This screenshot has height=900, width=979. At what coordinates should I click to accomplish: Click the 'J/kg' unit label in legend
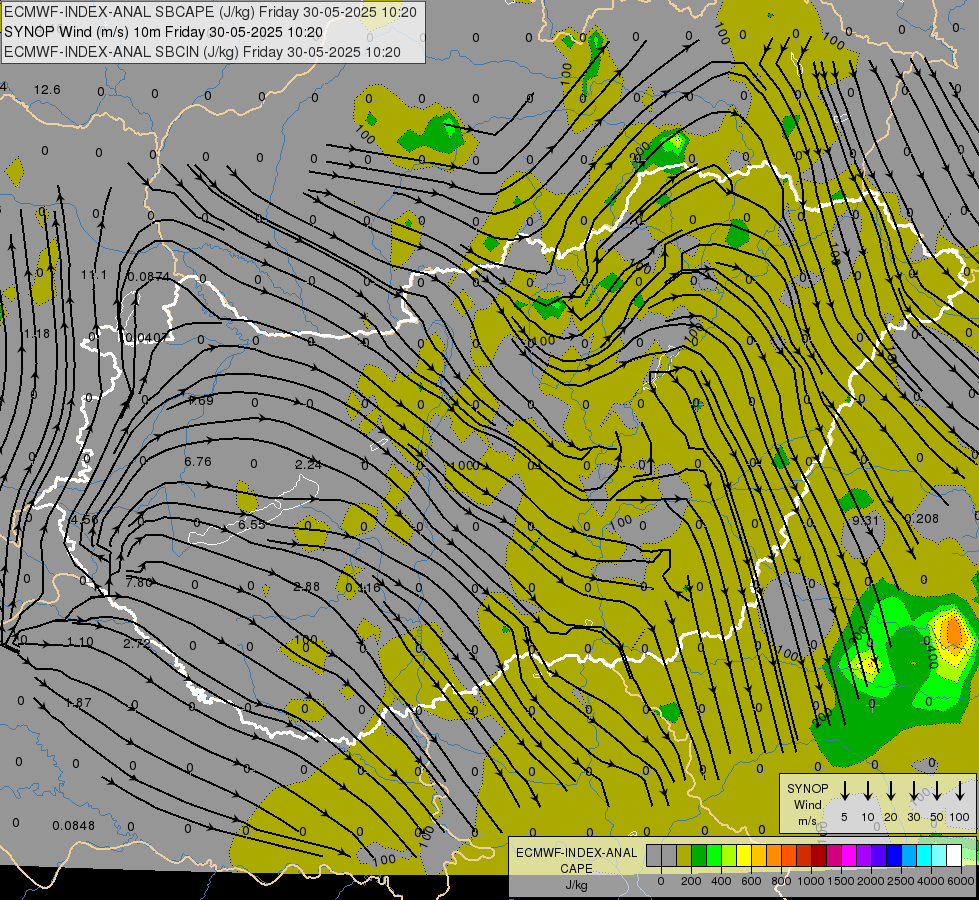click(576, 885)
